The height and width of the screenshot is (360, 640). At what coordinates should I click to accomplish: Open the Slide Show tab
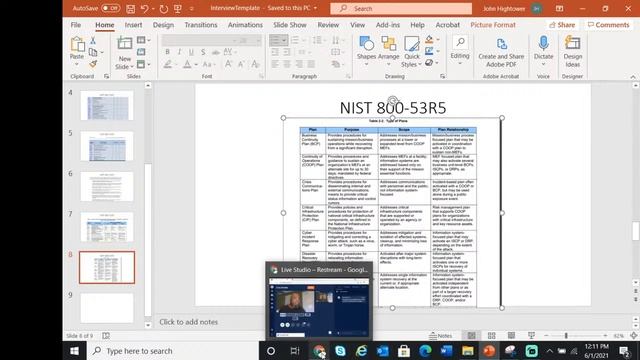[x=290, y=25]
